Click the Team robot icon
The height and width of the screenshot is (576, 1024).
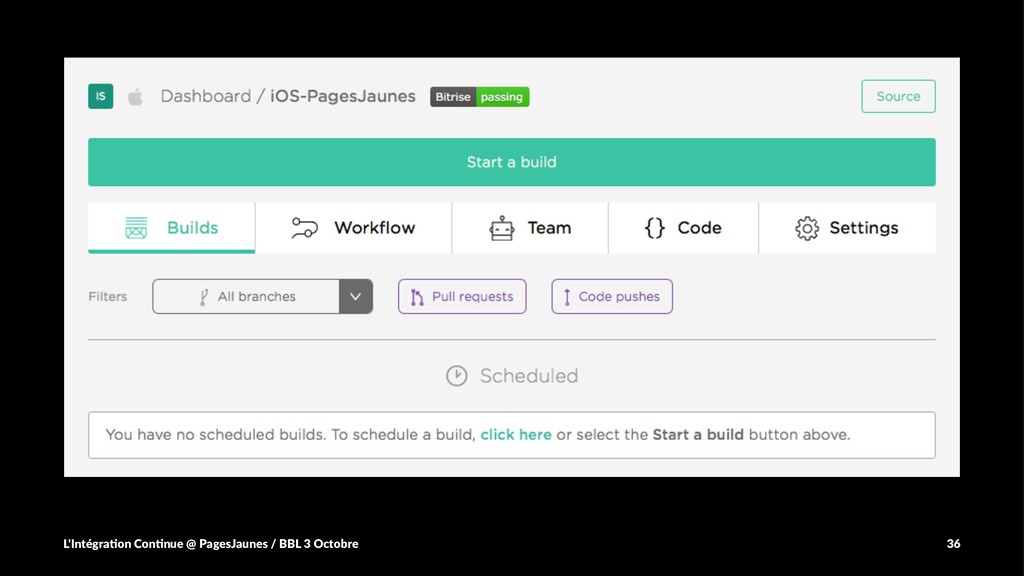pyautogui.click(x=502, y=228)
